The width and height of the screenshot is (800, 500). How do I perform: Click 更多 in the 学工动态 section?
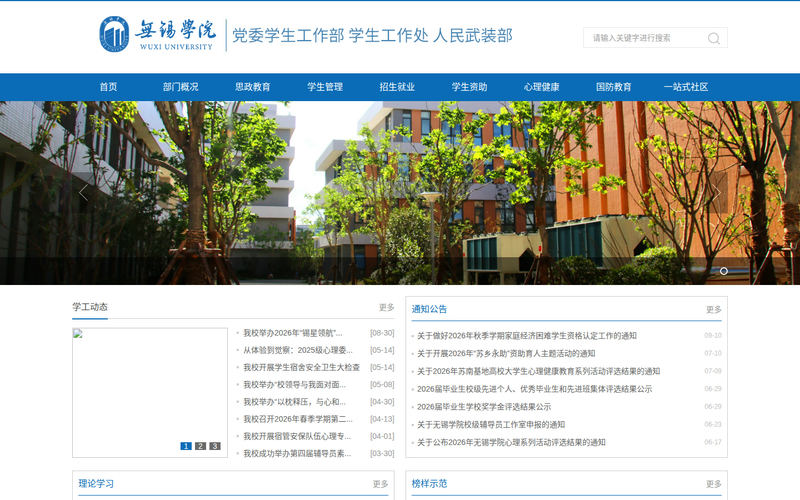[x=387, y=307]
